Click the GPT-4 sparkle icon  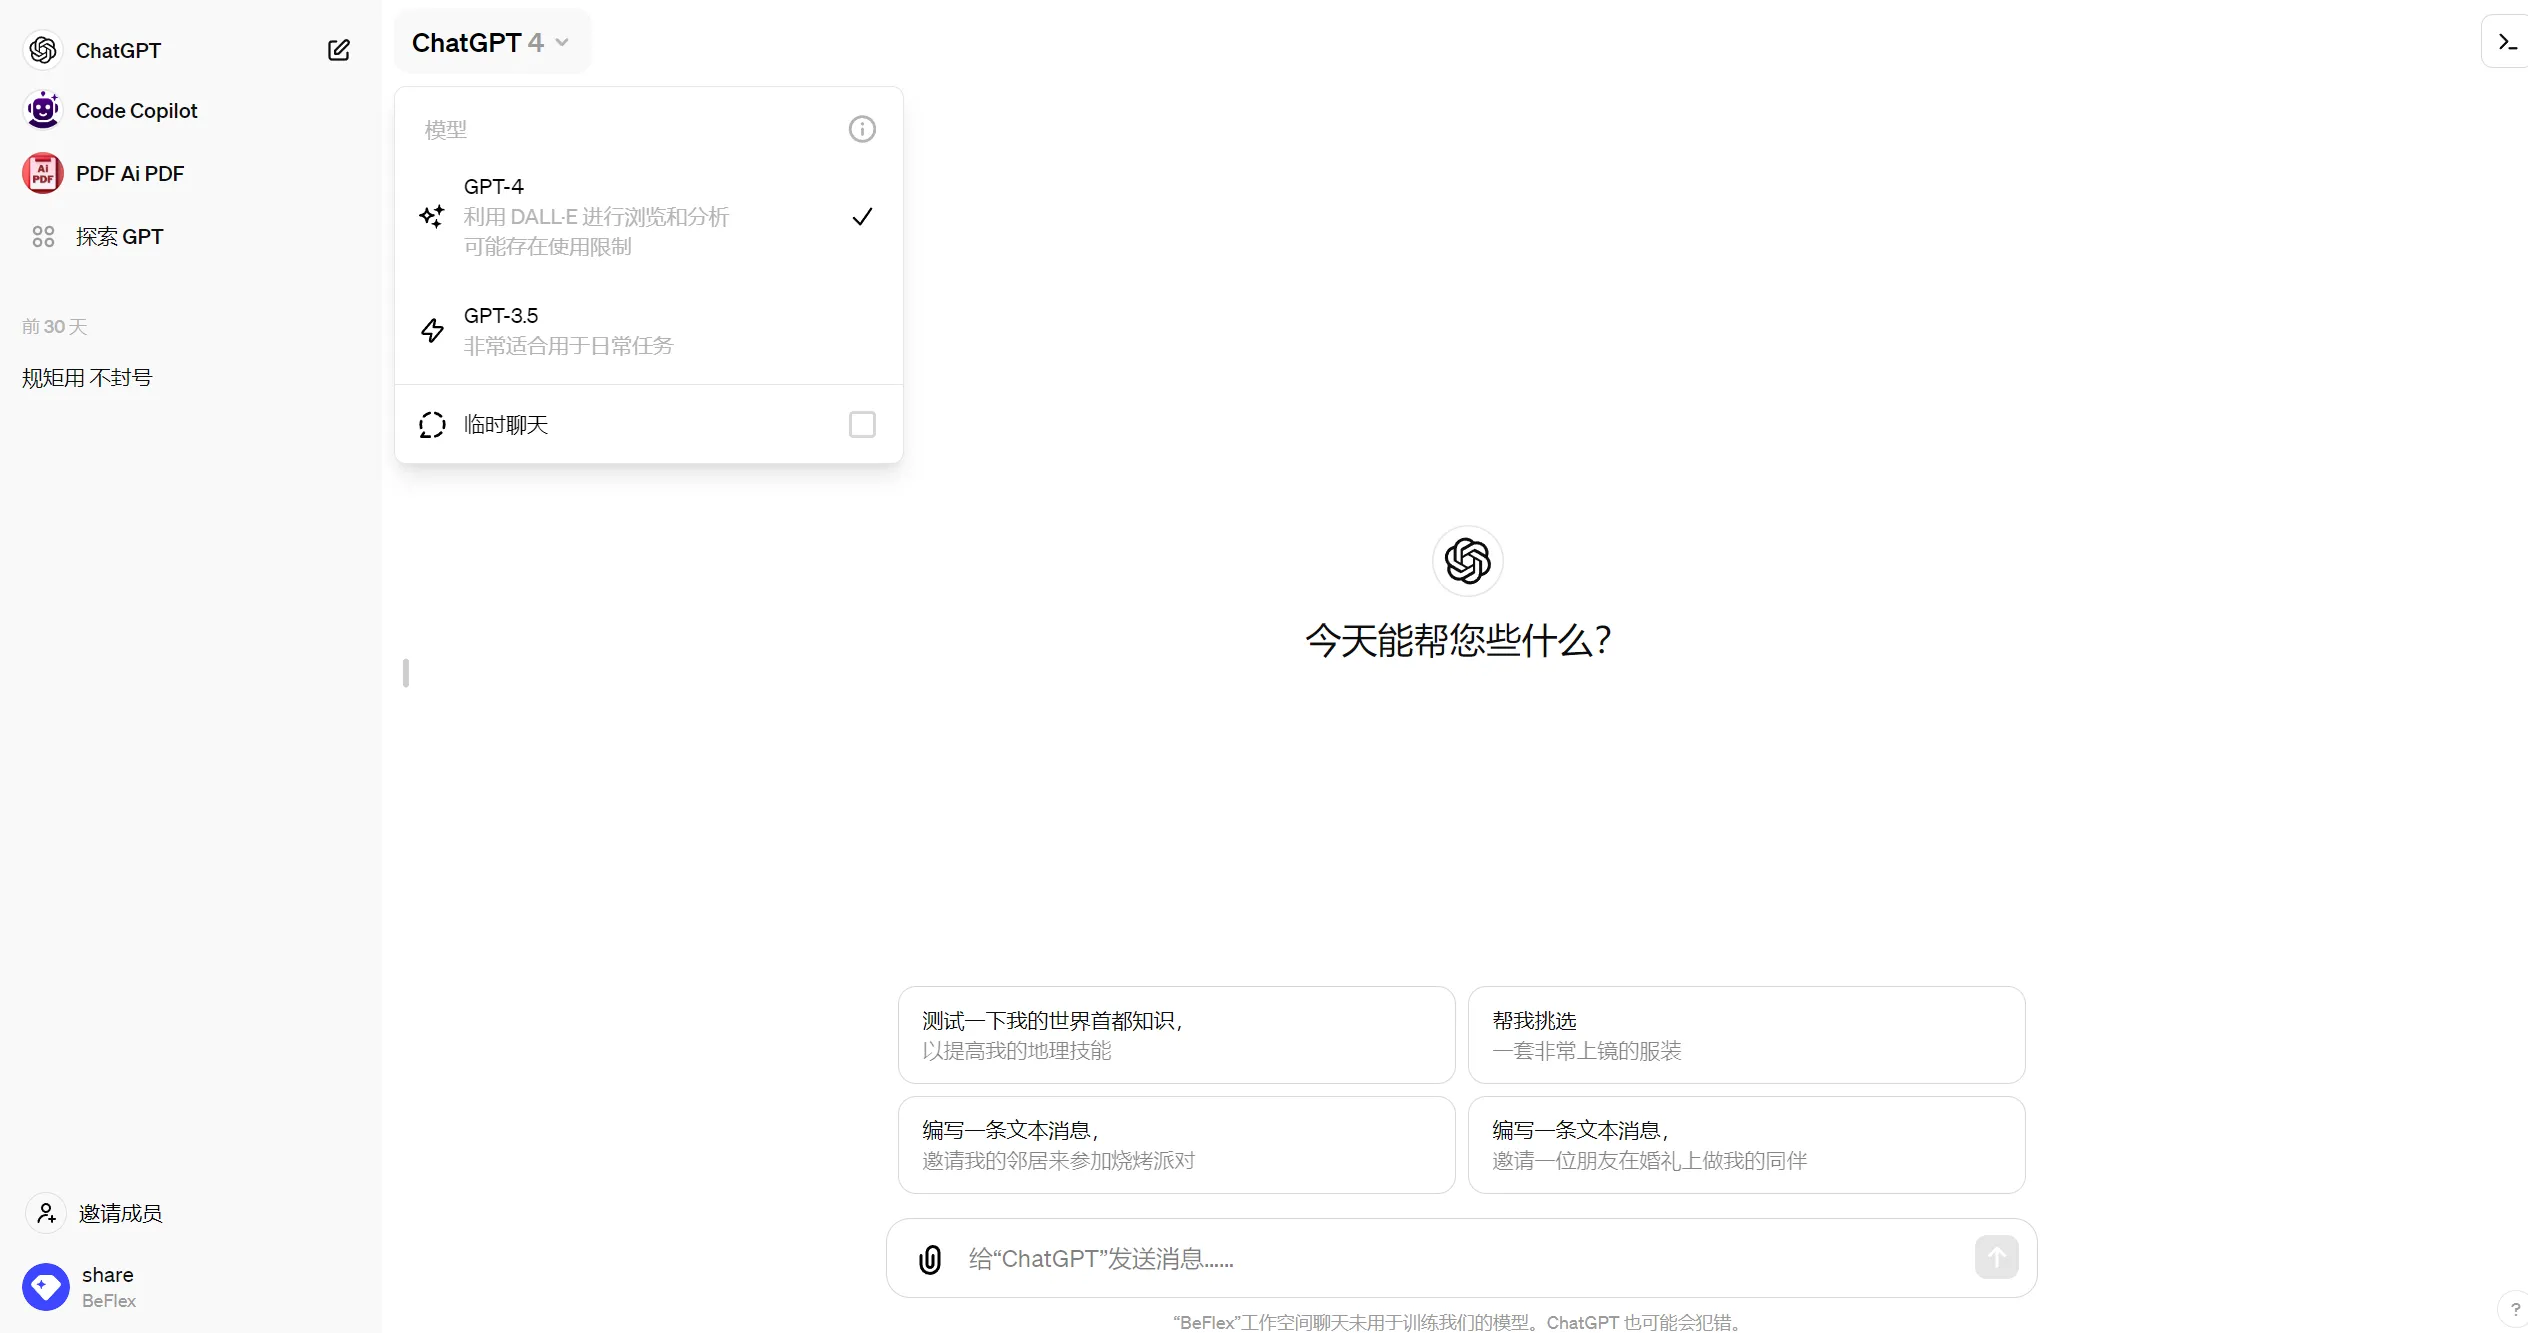pos(432,216)
